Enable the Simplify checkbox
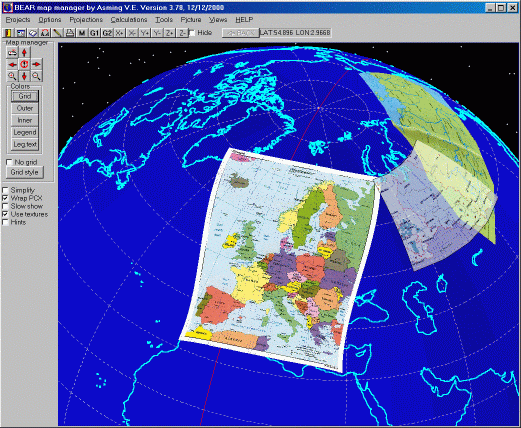The width and height of the screenshot is (521, 428). [x=5, y=190]
